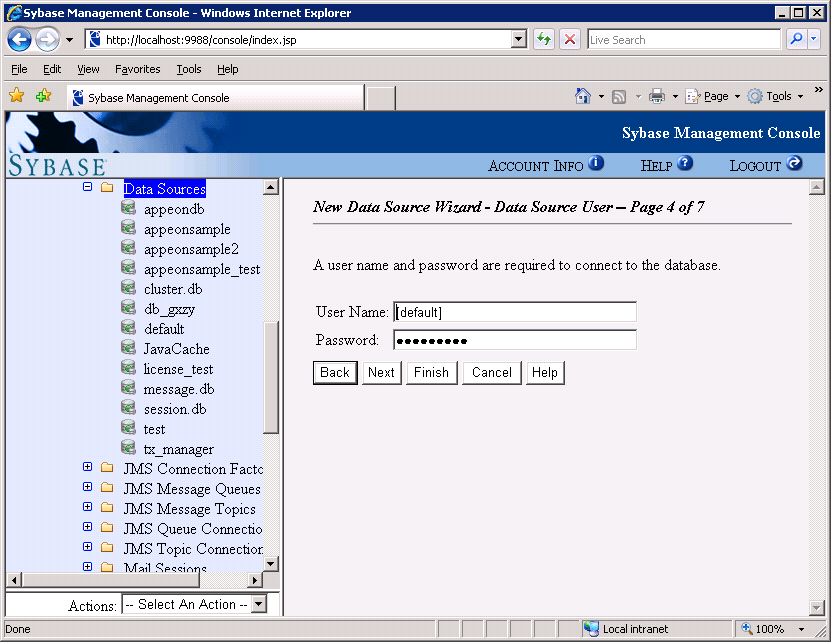This screenshot has height=642, width=831.
Task: Click in the Password field
Action: pyautogui.click(x=515, y=340)
